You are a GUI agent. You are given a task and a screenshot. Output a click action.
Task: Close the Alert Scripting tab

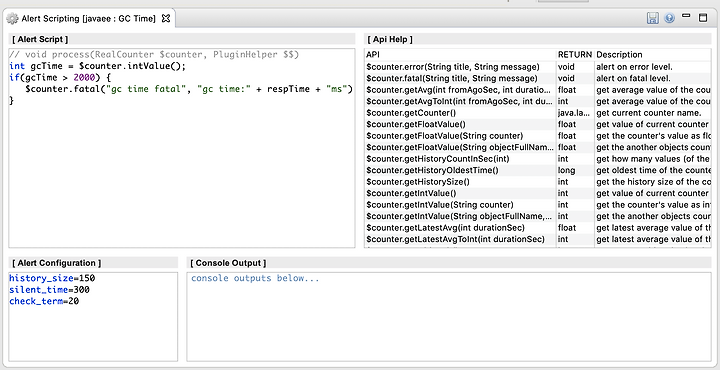[x=166, y=18]
